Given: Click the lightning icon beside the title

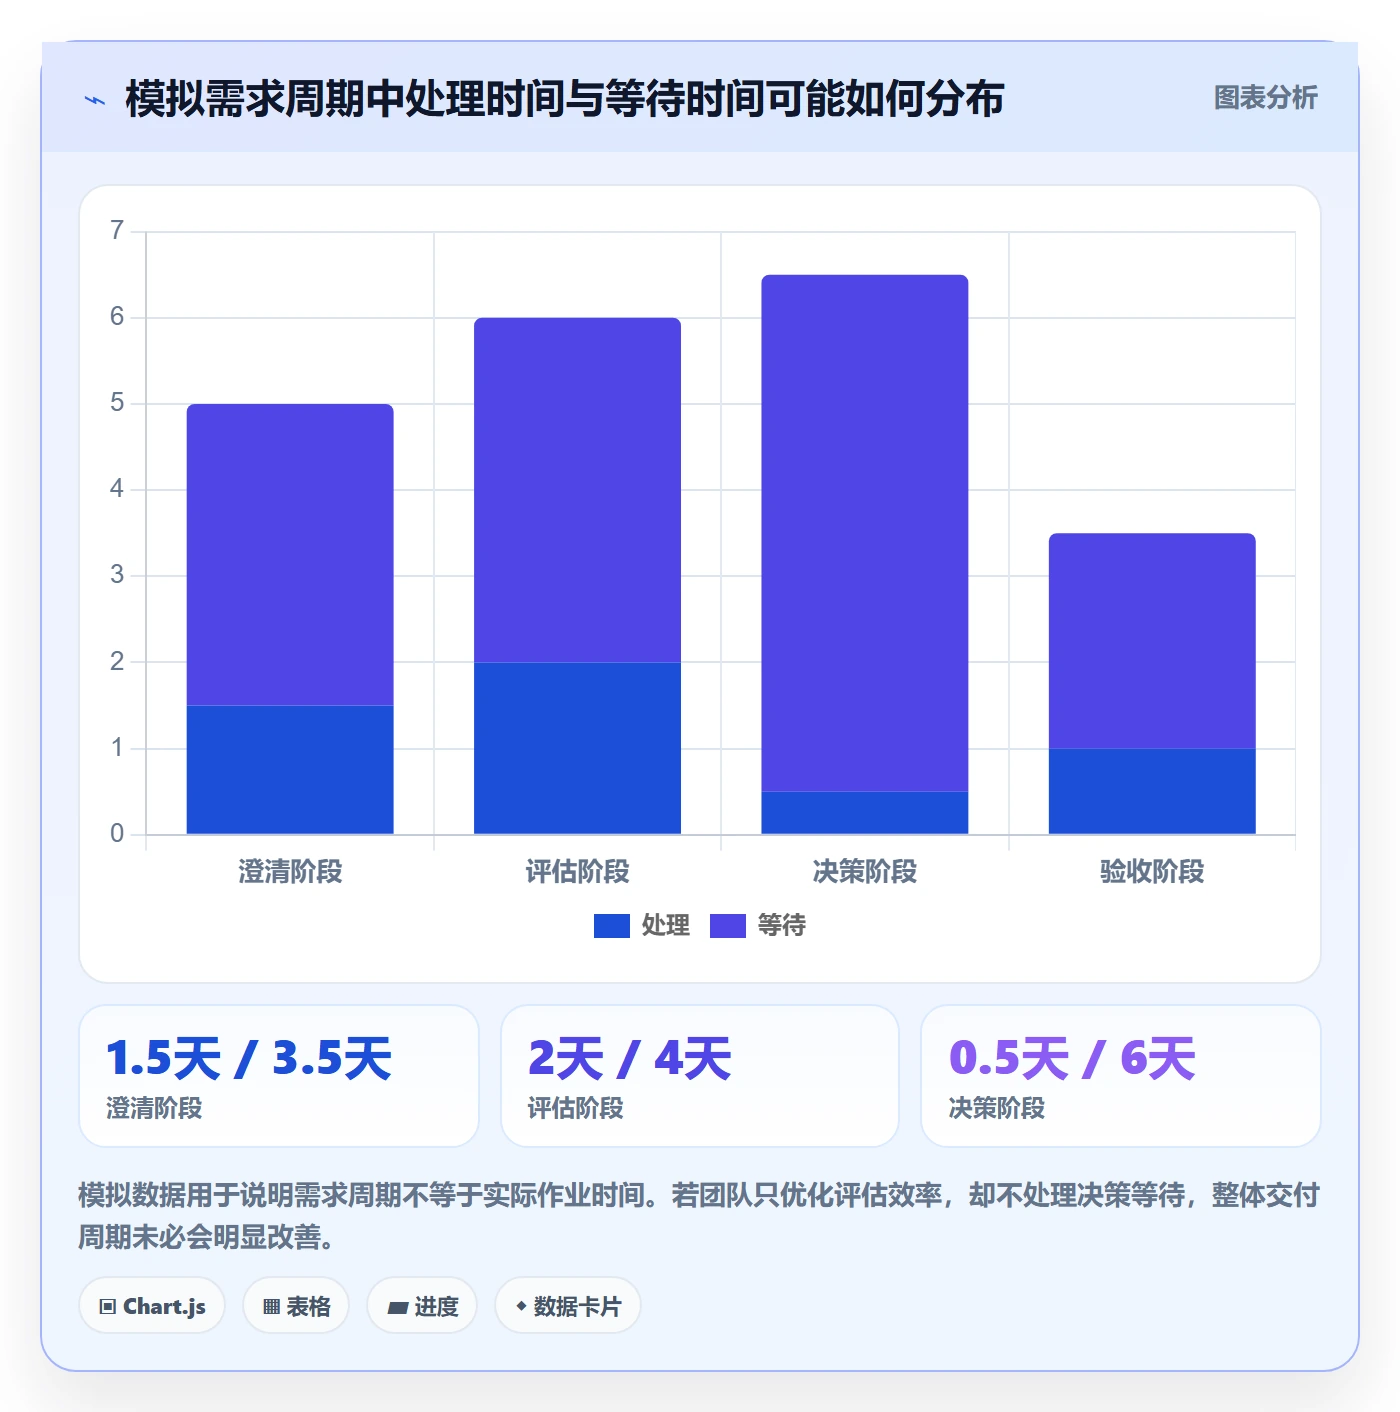Looking at the screenshot, I should (x=95, y=100).
